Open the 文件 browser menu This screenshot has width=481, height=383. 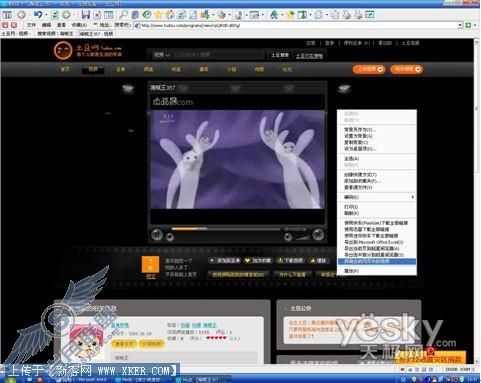click(31, 25)
